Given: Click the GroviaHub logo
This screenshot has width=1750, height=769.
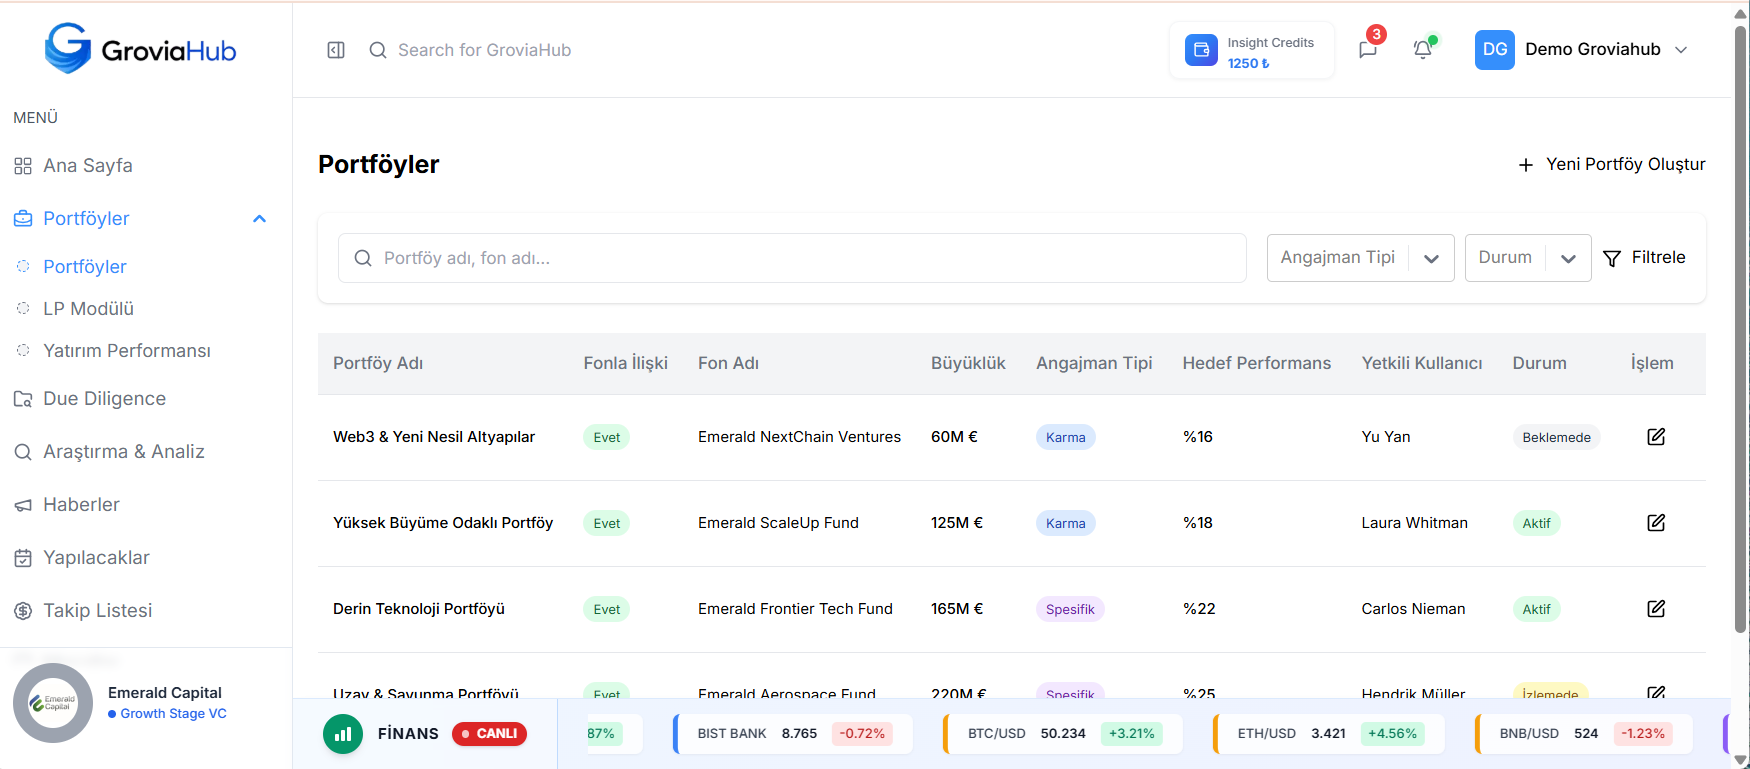Looking at the screenshot, I should pos(141,49).
